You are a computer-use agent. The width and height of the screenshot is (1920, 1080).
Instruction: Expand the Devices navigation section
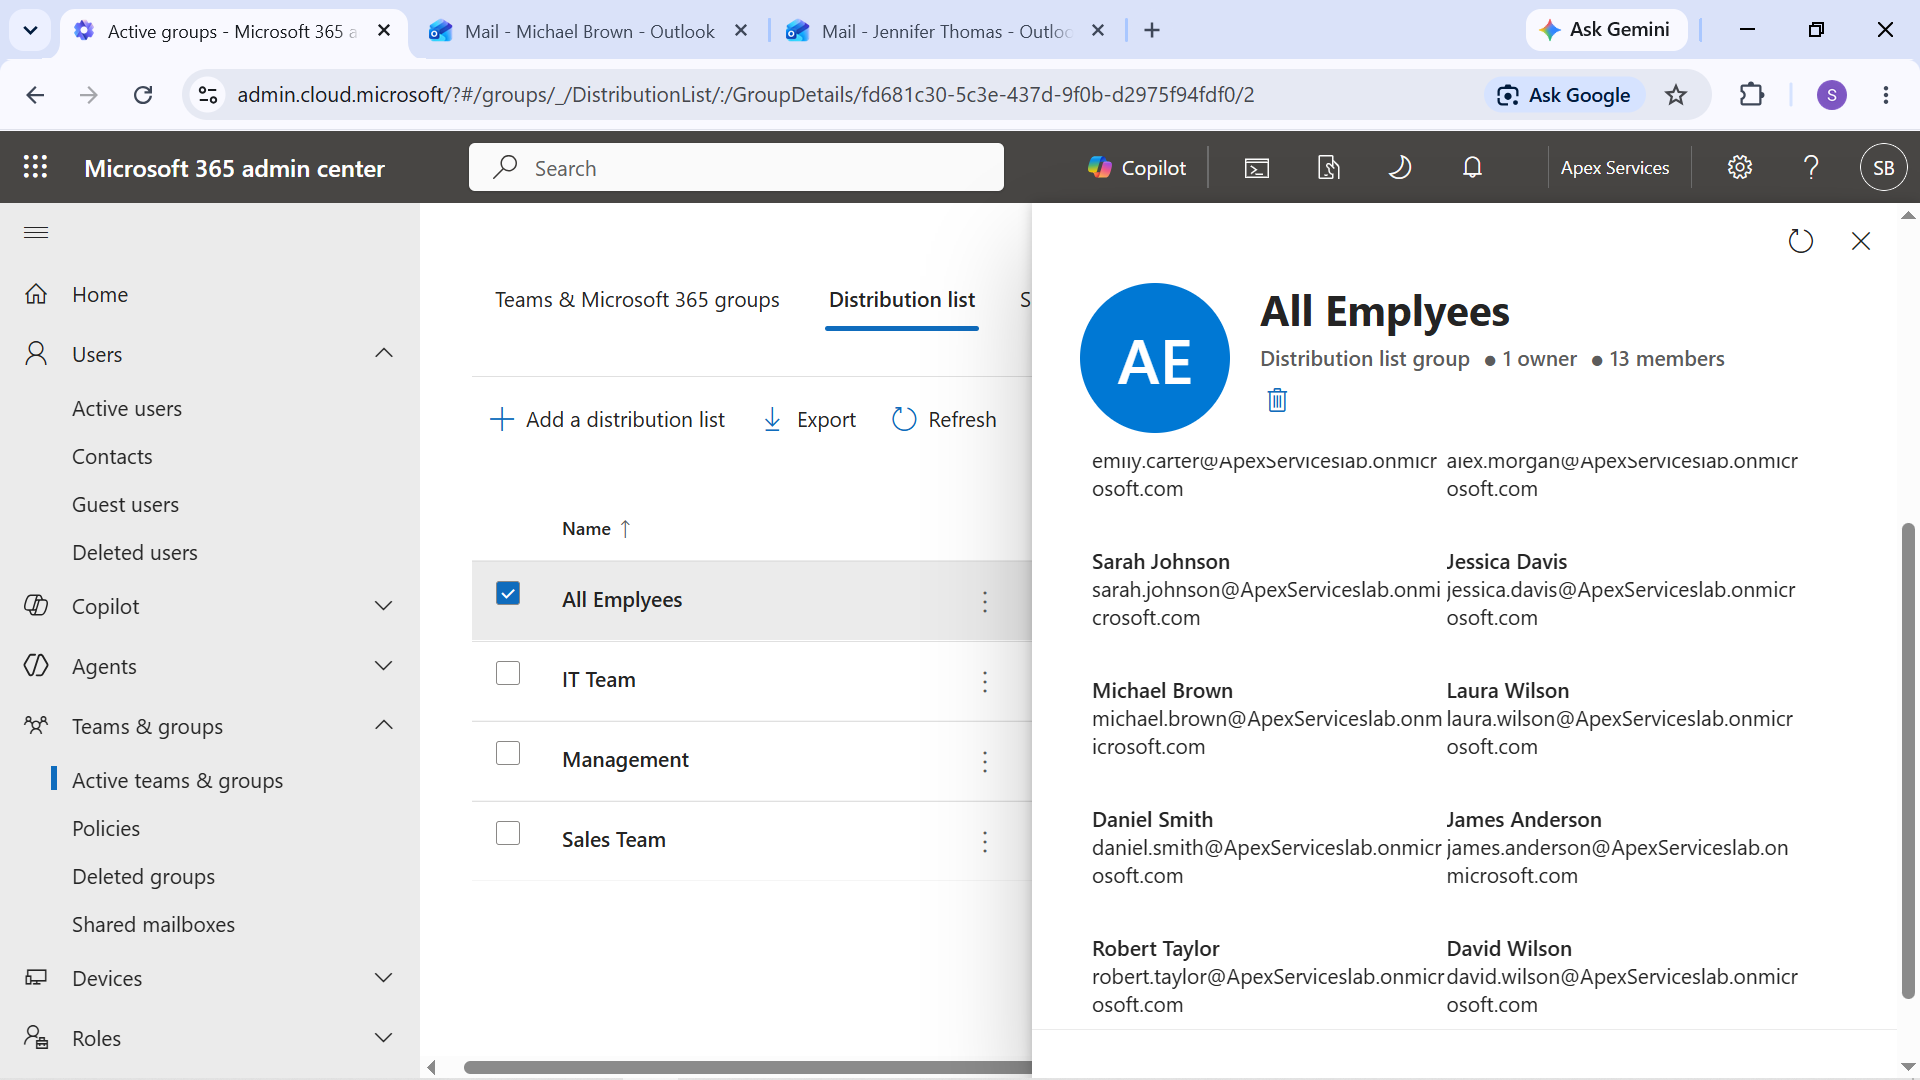coord(384,978)
